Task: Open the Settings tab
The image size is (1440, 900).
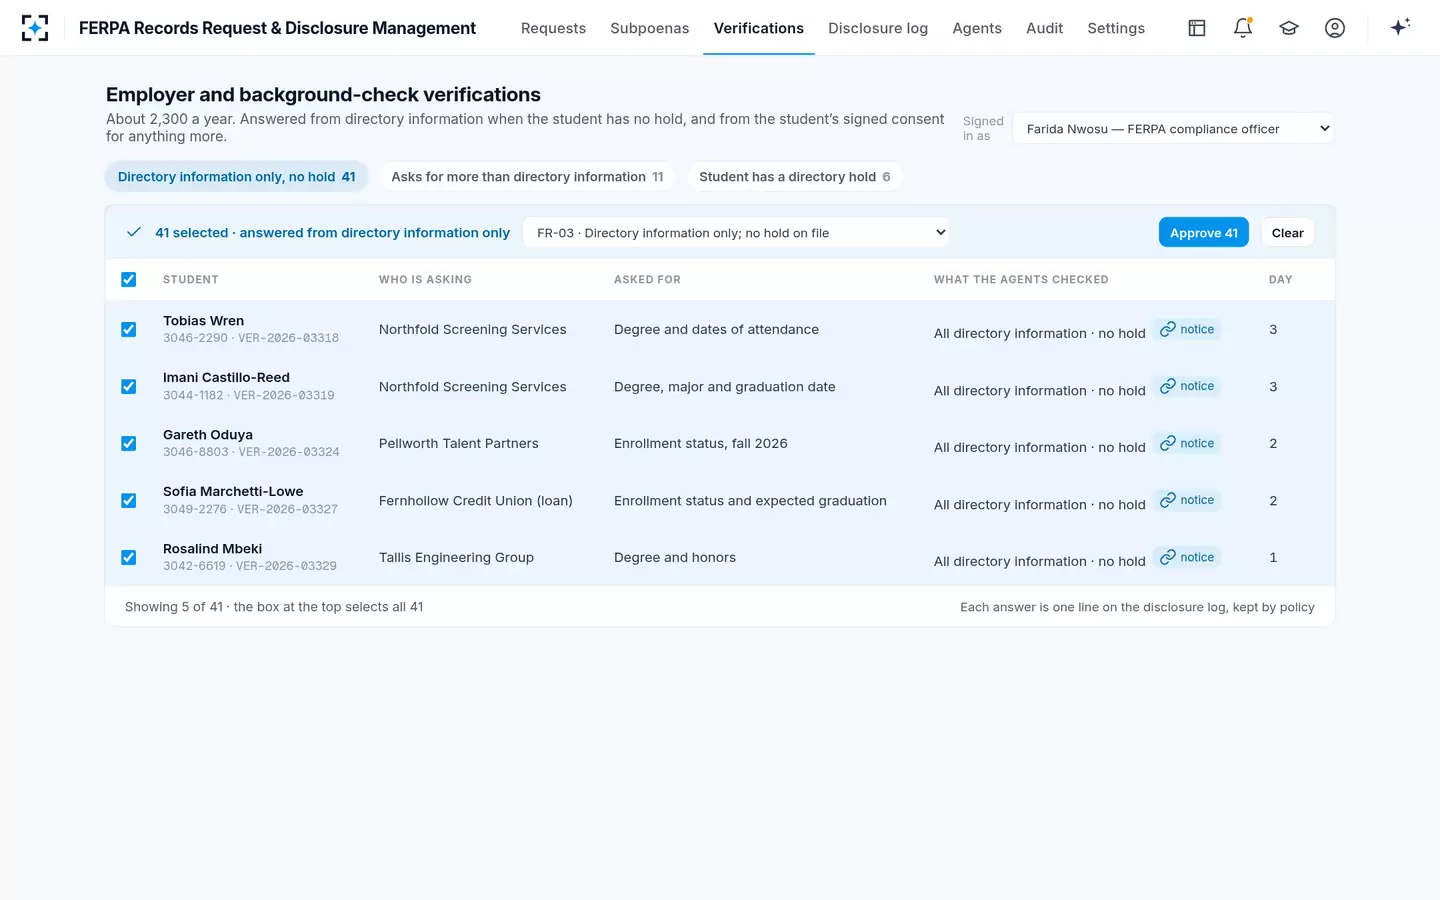Action: (x=1116, y=28)
